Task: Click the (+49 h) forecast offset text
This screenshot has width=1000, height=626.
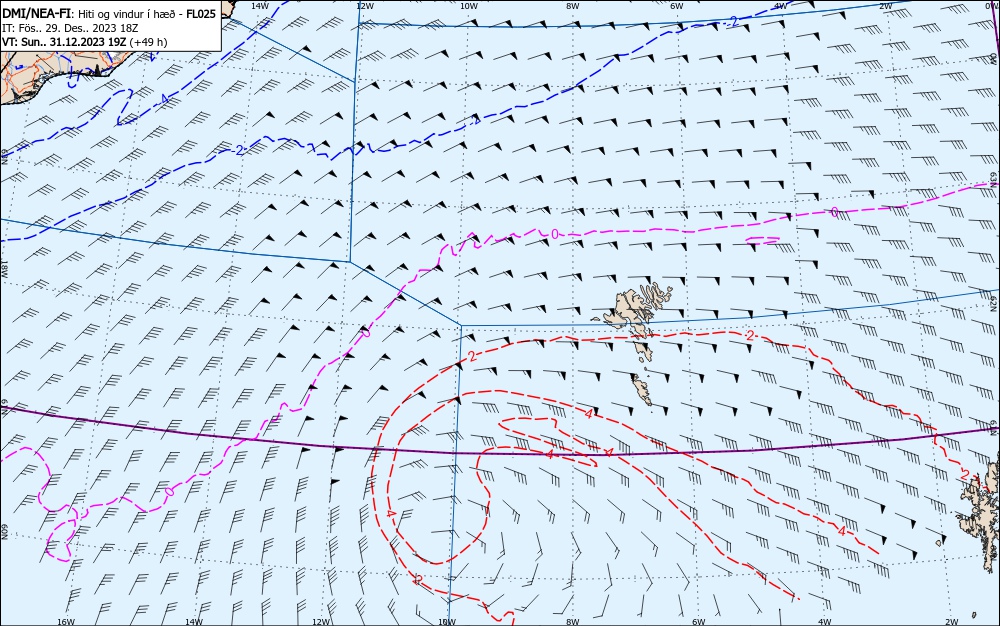Action: coord(148,42)
